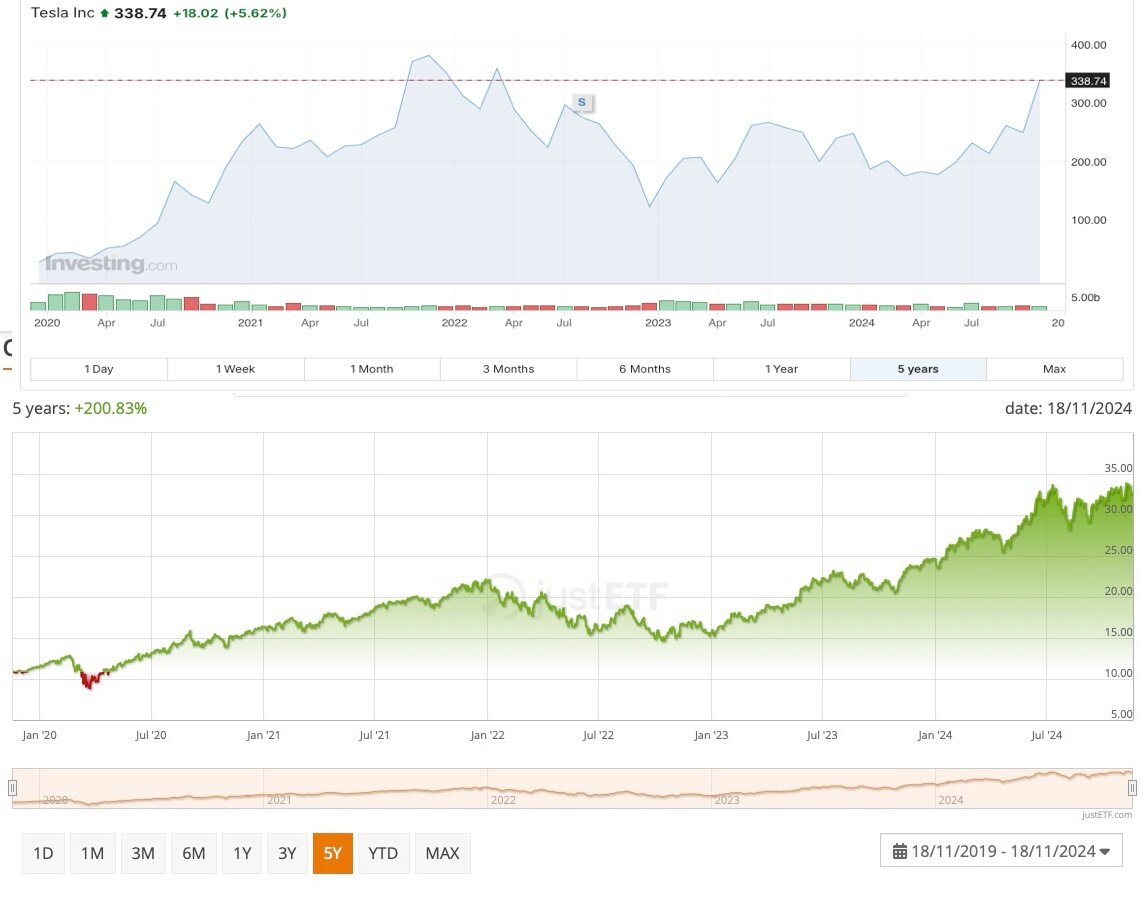
Task: Set ETF chart period to 1D
Action: tap(44, 853)
